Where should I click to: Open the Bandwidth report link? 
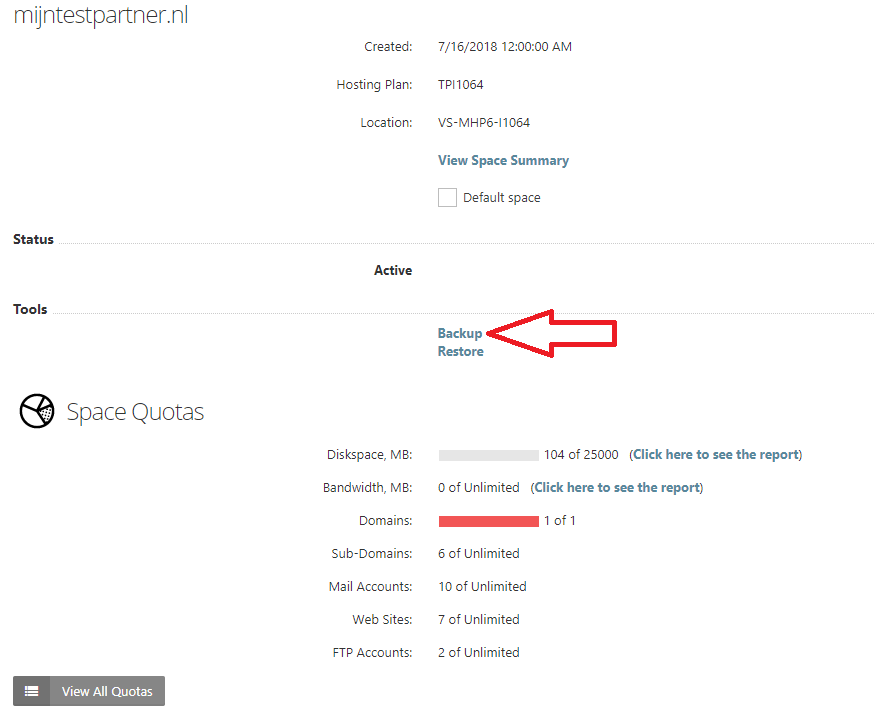pyautogui.click(x=616, y=488)
